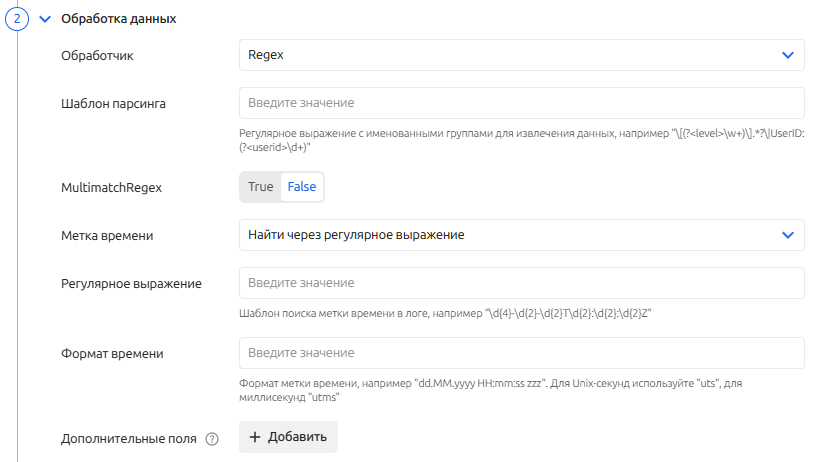Click the "Метка времени" label
This screenshot has height=462, width=819.
(x=107, y=235)
